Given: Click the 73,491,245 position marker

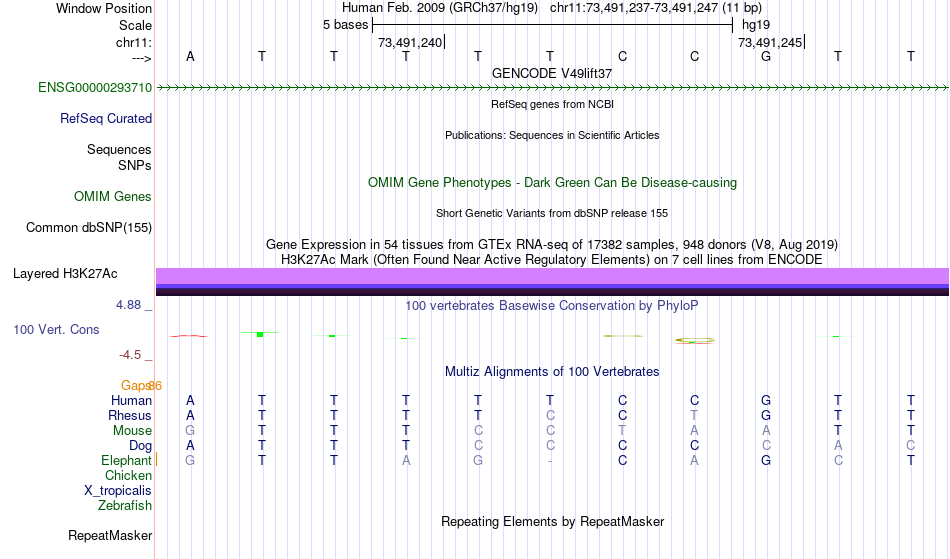Looking at the screenshot, I should (x=770, y=43).
